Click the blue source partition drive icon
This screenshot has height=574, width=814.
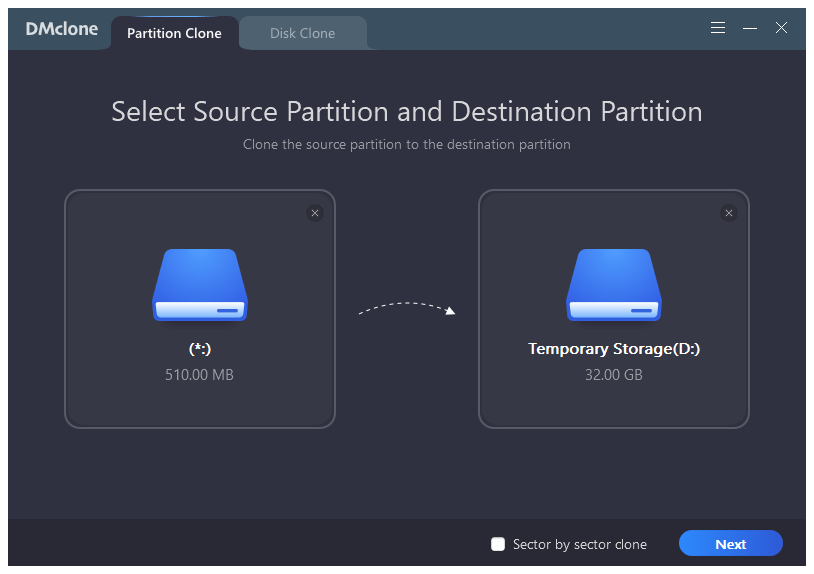tap(200, 285)
